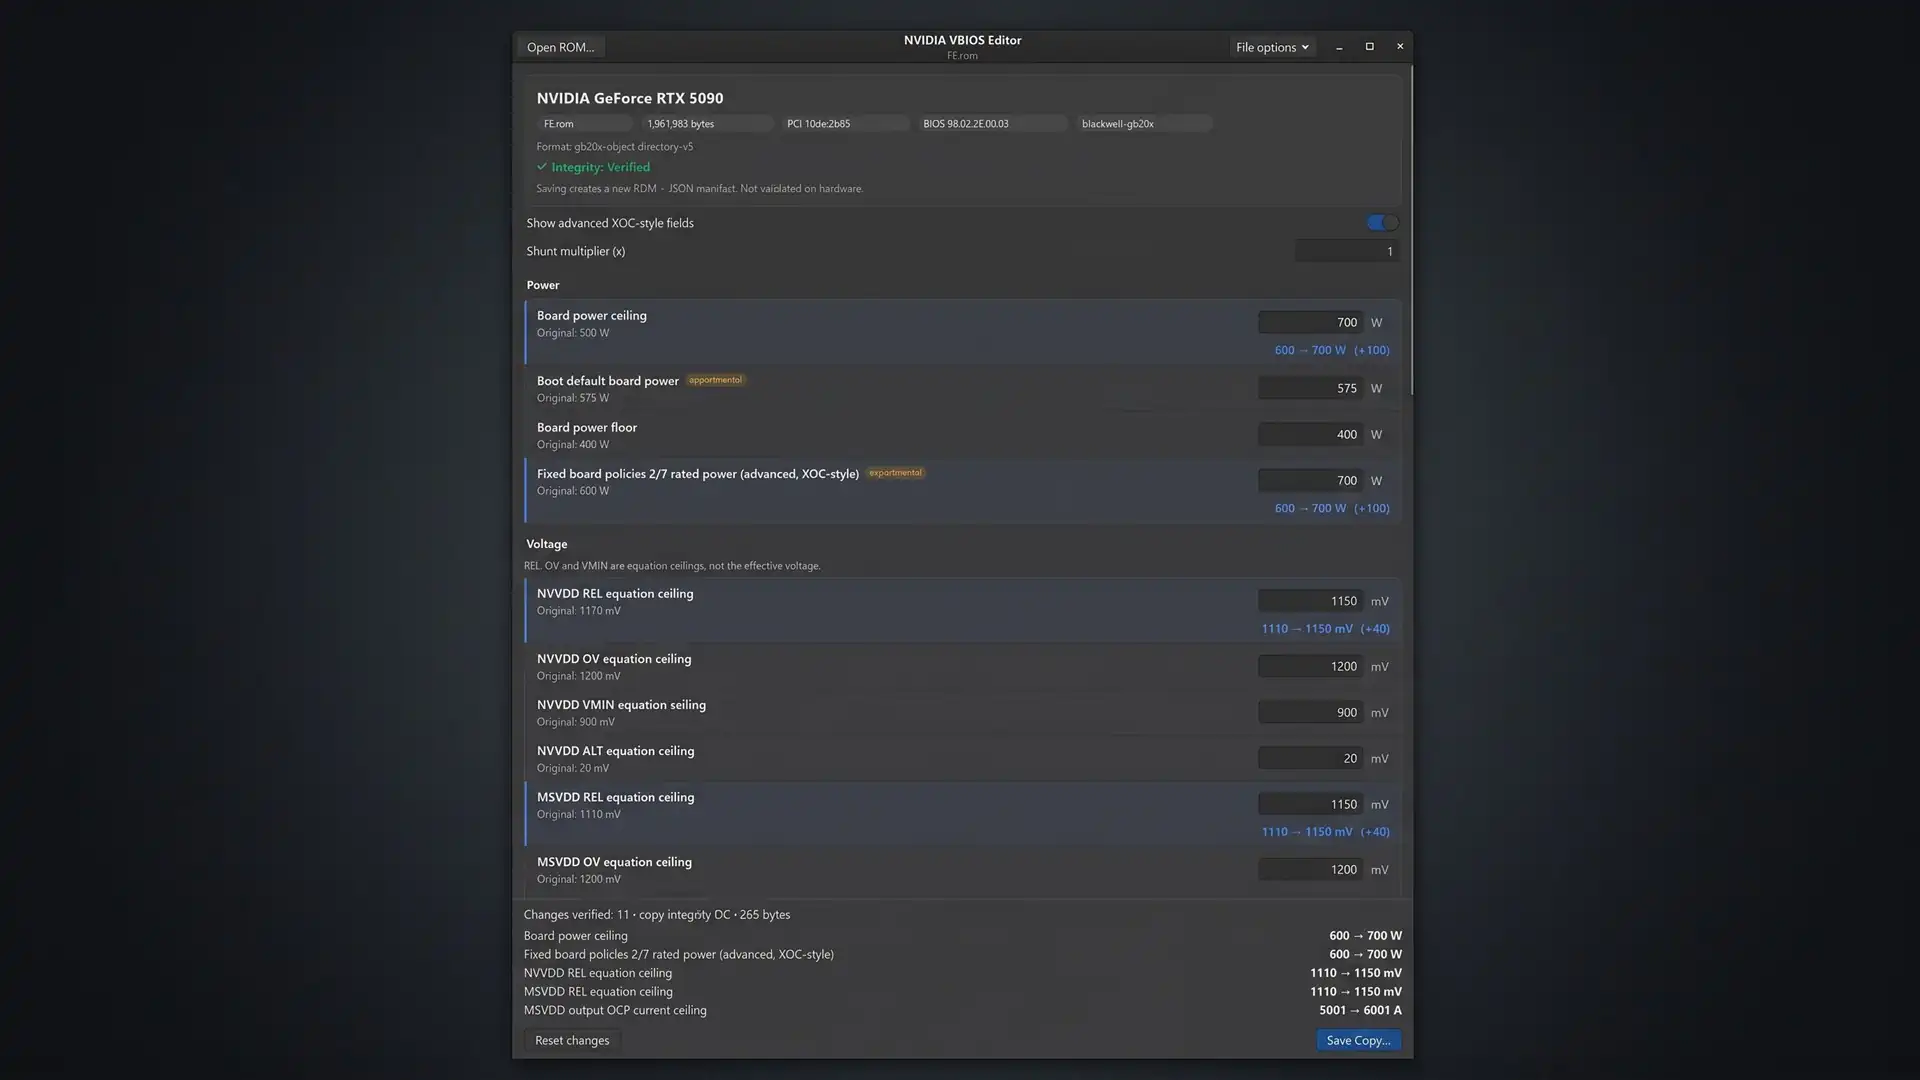This screenshot has height=1080, width=1920.
Task: Edit the NVVDD ALT equation ceiling input
Action: coord(1310,758)
